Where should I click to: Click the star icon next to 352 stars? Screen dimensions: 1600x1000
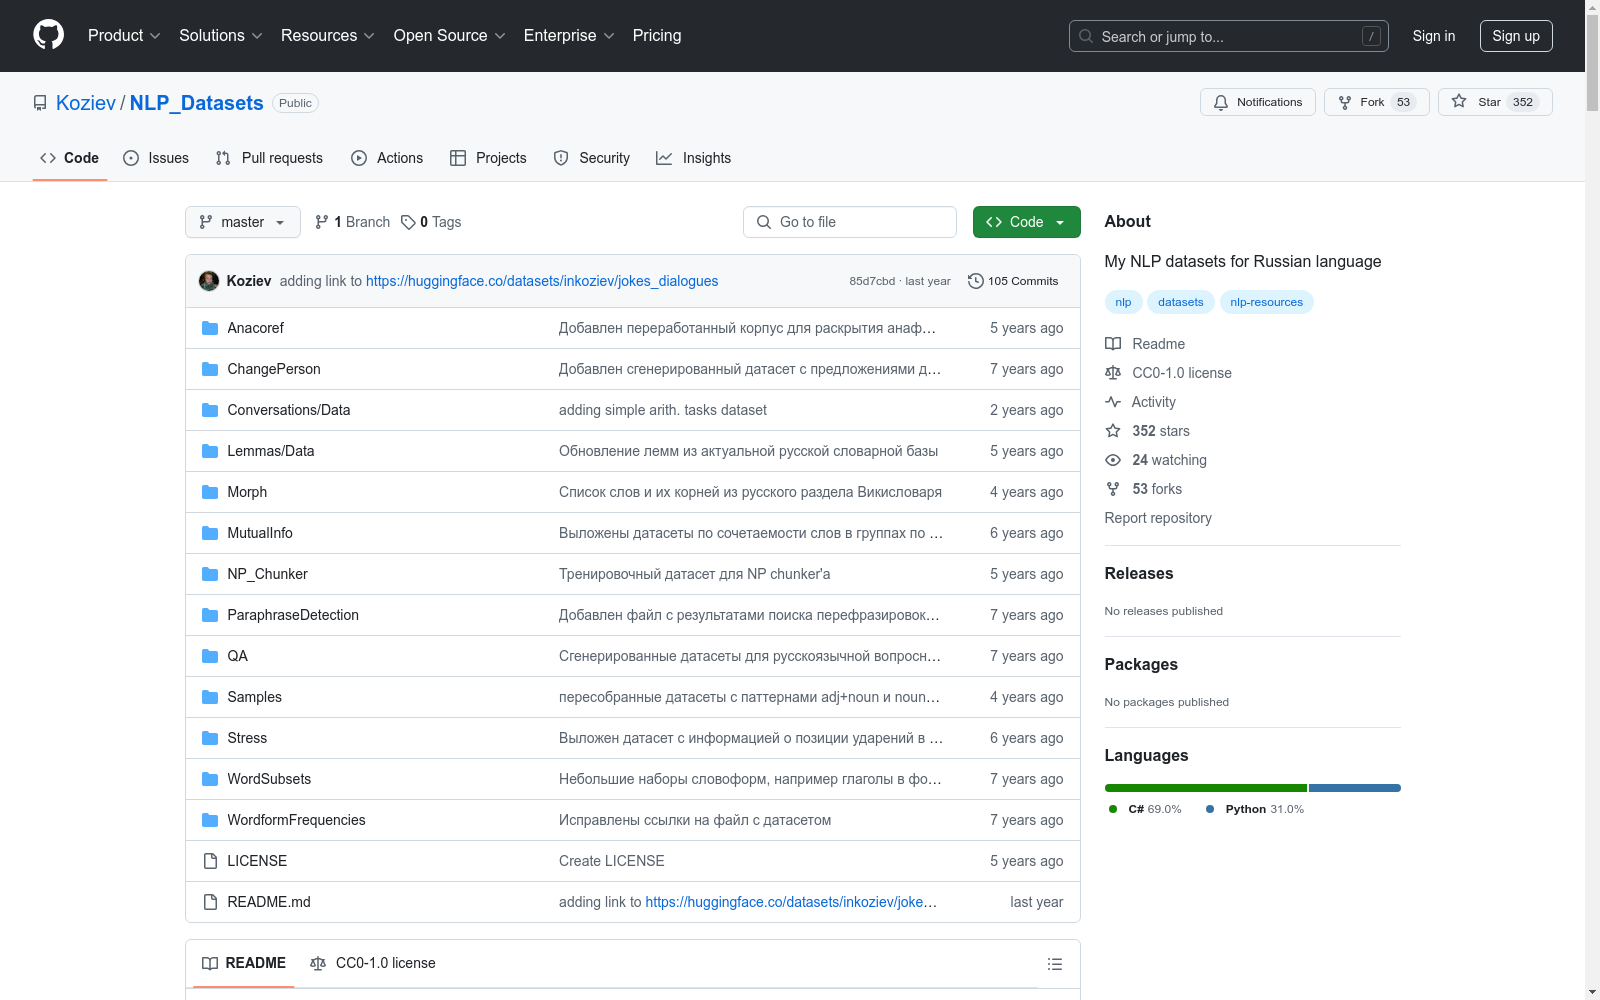click(x=1113, y=431)
